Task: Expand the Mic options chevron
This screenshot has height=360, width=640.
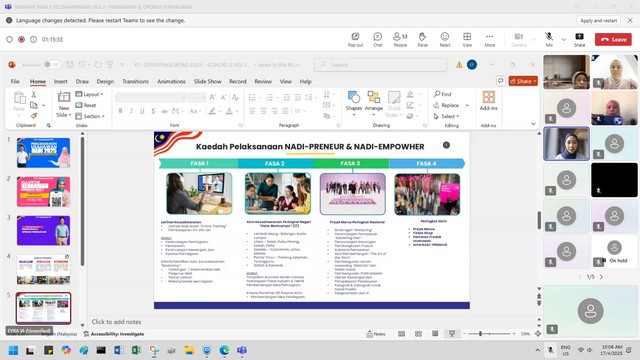Action: (x=564, y=40)
